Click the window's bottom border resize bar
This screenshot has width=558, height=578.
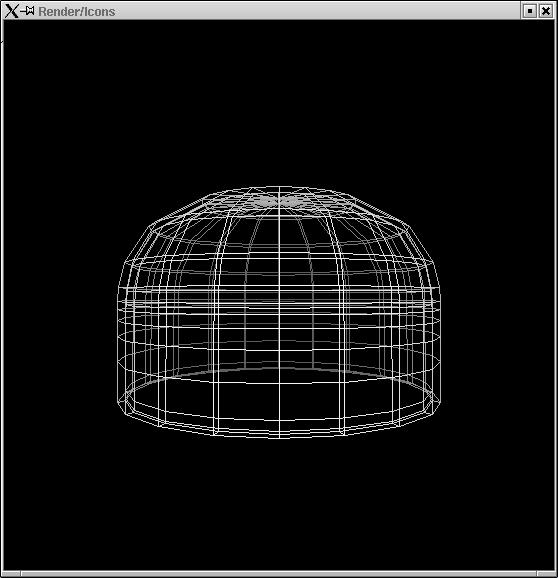point(279,574)
